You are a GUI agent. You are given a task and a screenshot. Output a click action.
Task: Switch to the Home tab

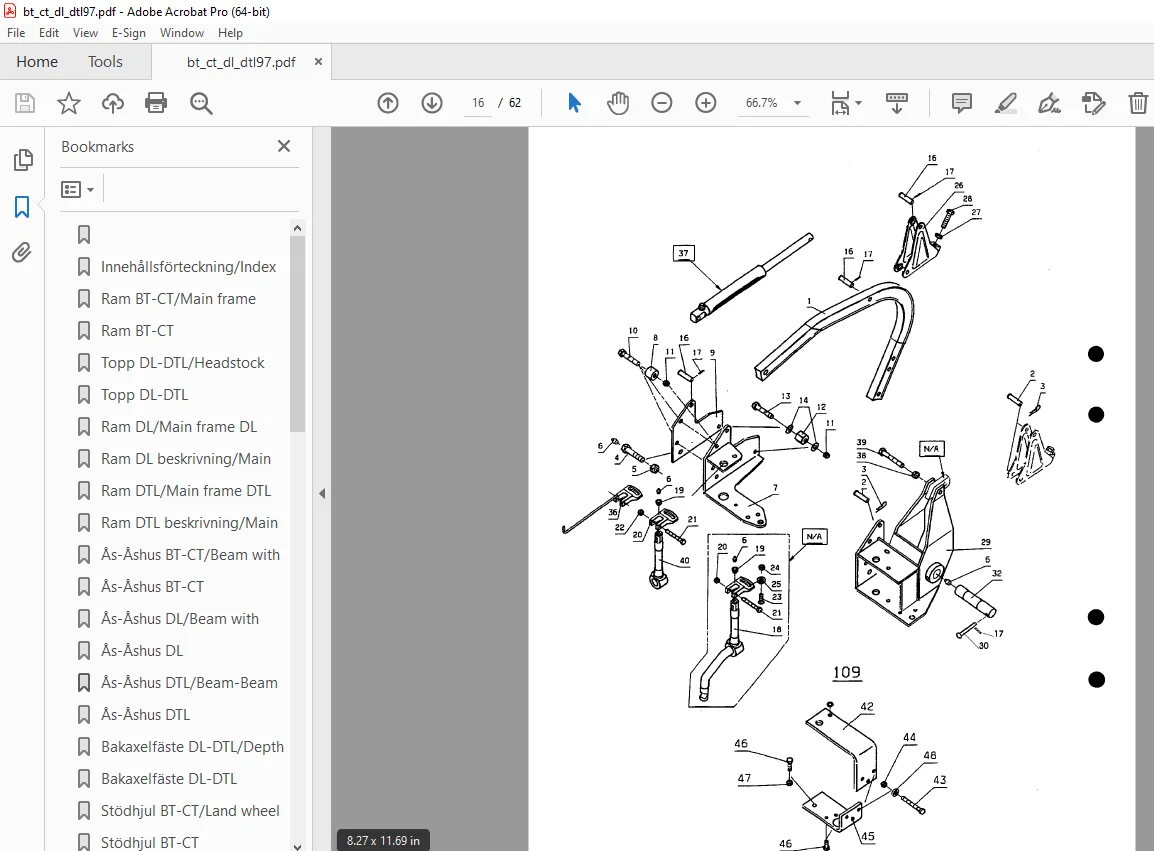(x=37, y=62)
